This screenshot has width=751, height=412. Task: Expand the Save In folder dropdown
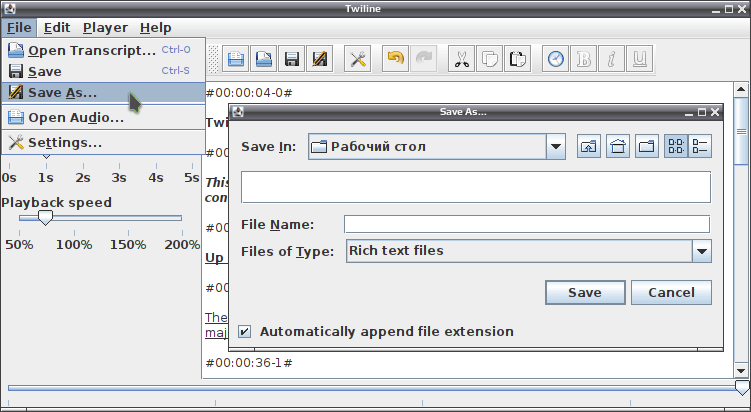coord(556,146)
